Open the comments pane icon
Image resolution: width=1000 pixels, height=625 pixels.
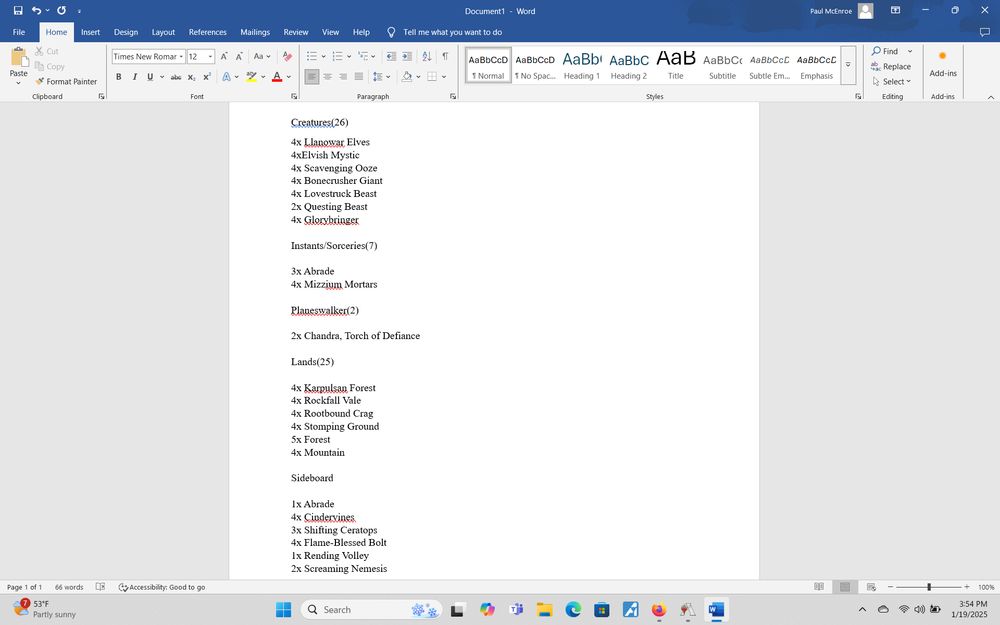coord(985,32)
